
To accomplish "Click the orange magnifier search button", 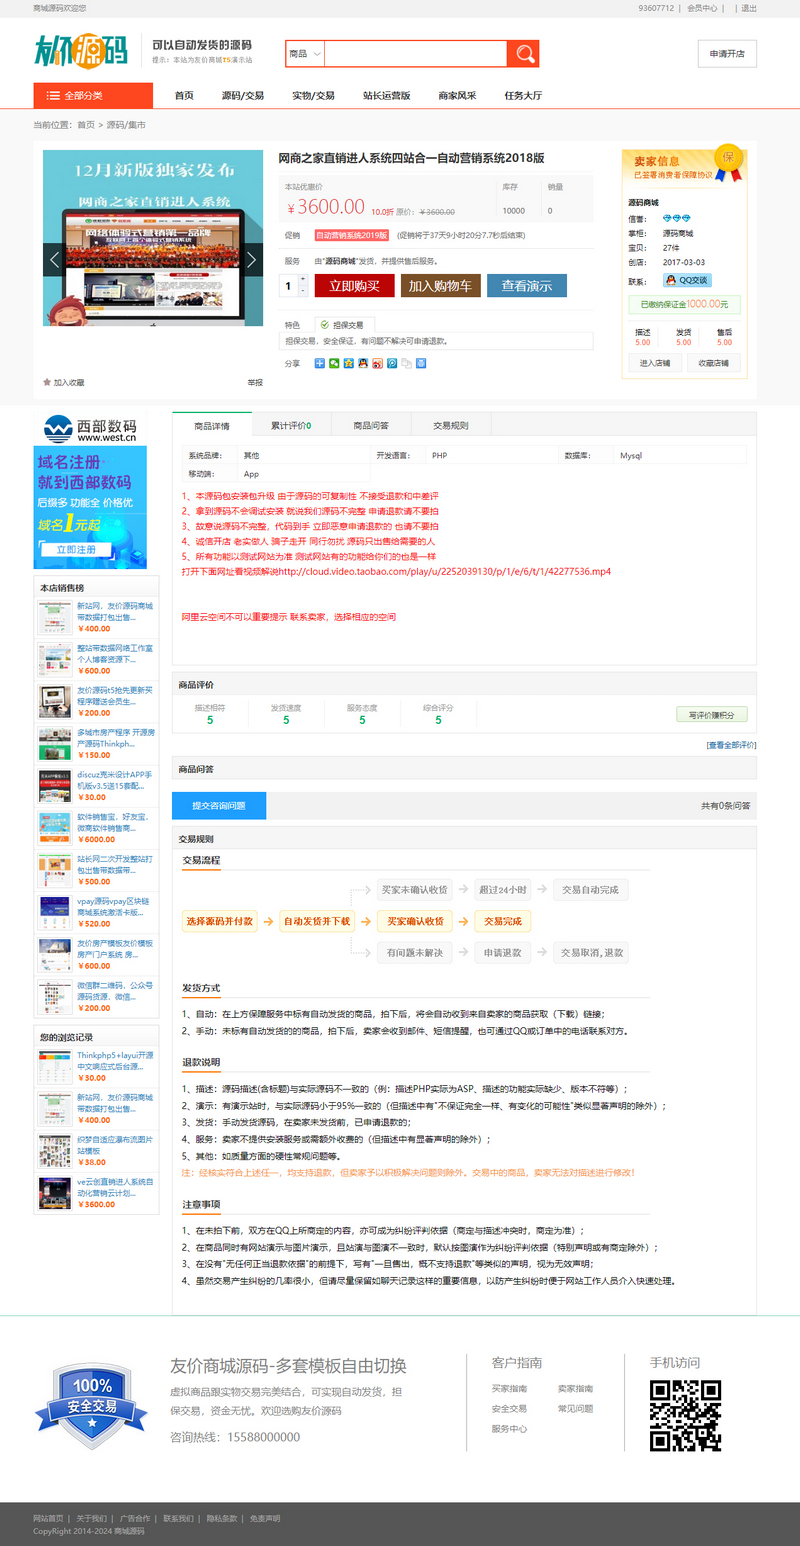I will click(522, 54).
